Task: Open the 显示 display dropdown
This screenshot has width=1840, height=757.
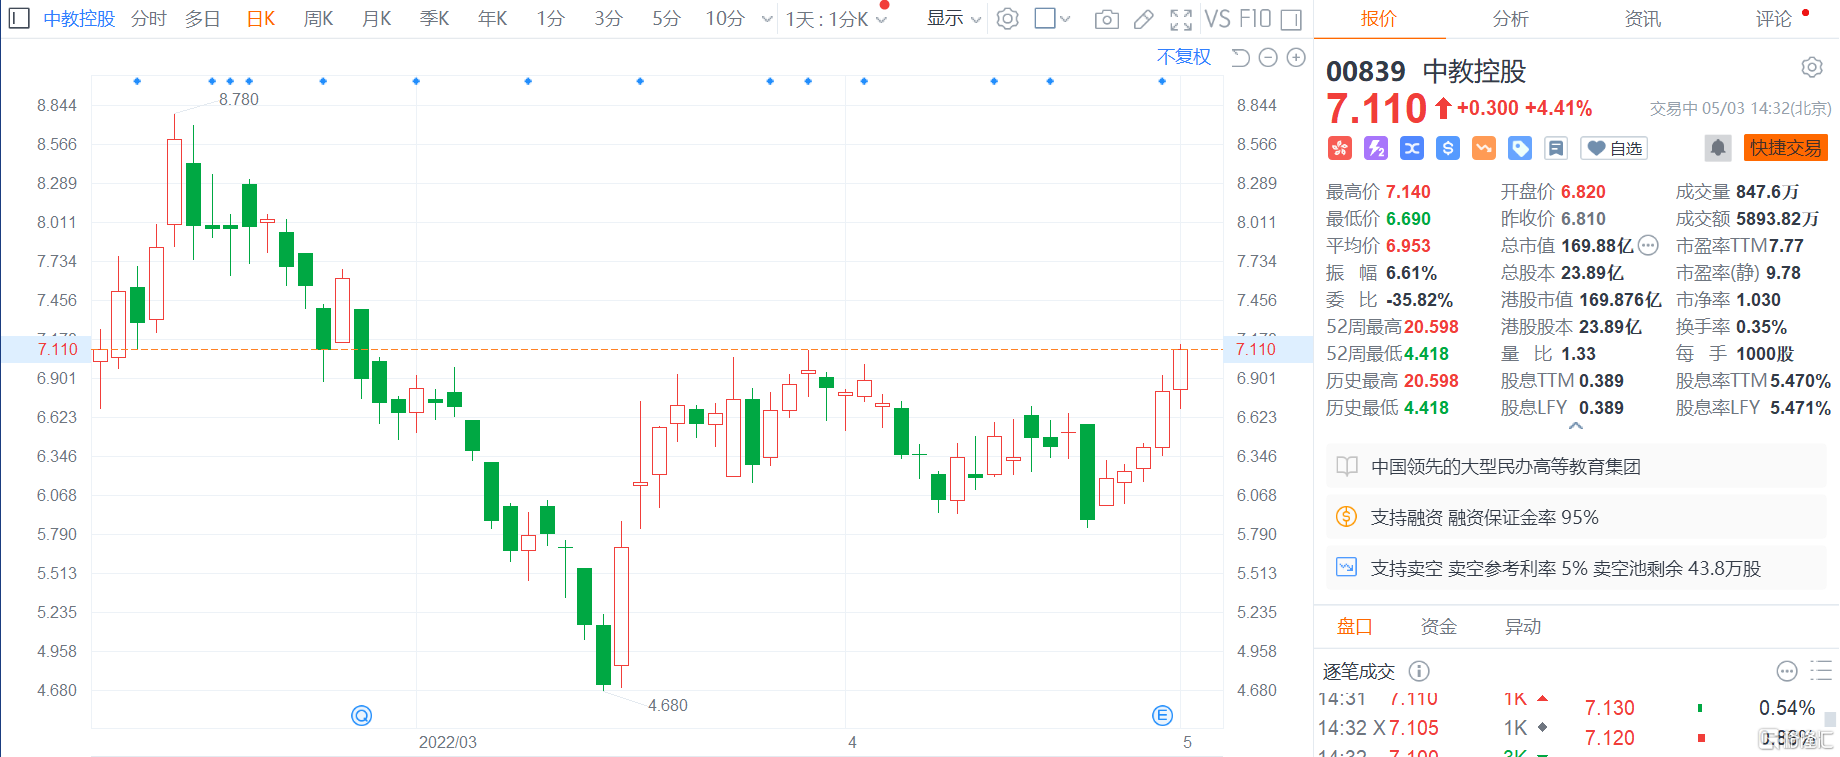Action: pyautogui.click(x=953, y=19)
